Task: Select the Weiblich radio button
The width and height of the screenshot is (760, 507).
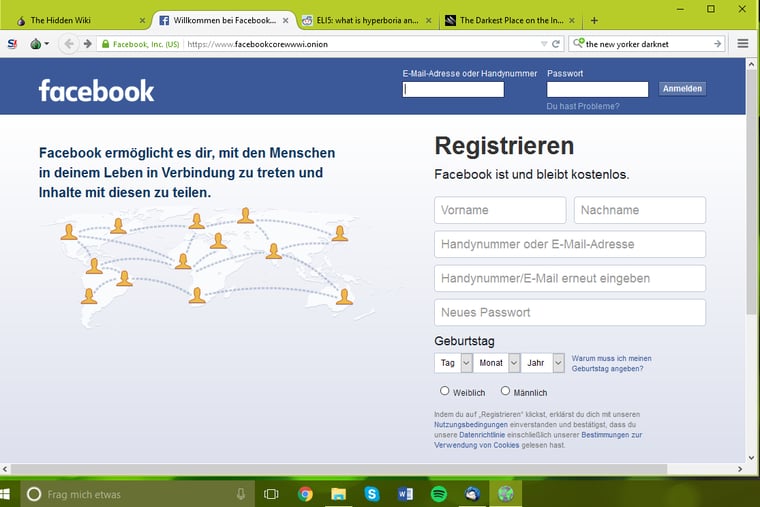Action: (445, 391)
